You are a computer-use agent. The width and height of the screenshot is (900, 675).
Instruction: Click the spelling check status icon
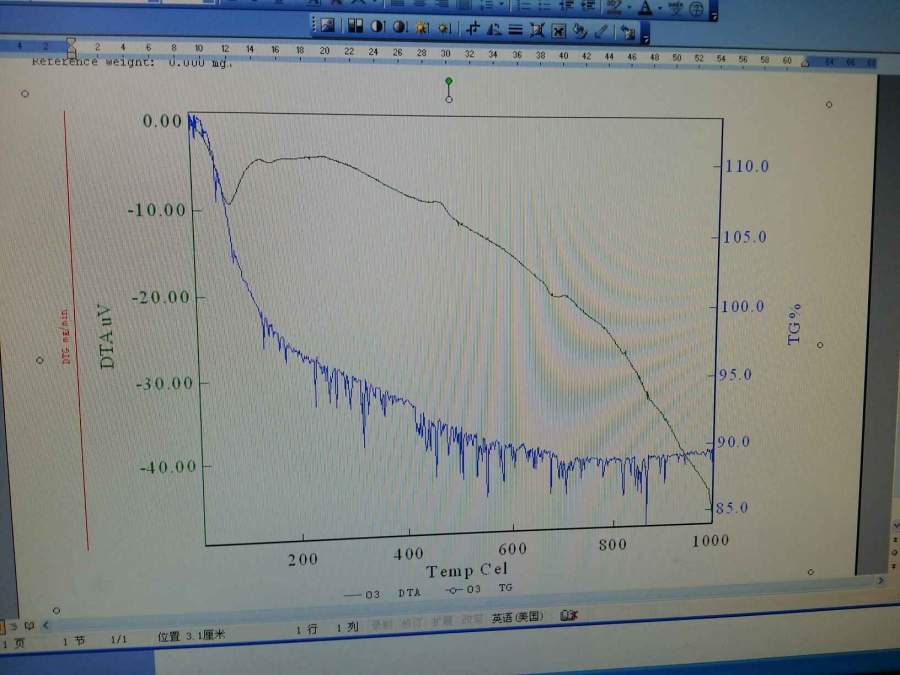pos(568,615)
